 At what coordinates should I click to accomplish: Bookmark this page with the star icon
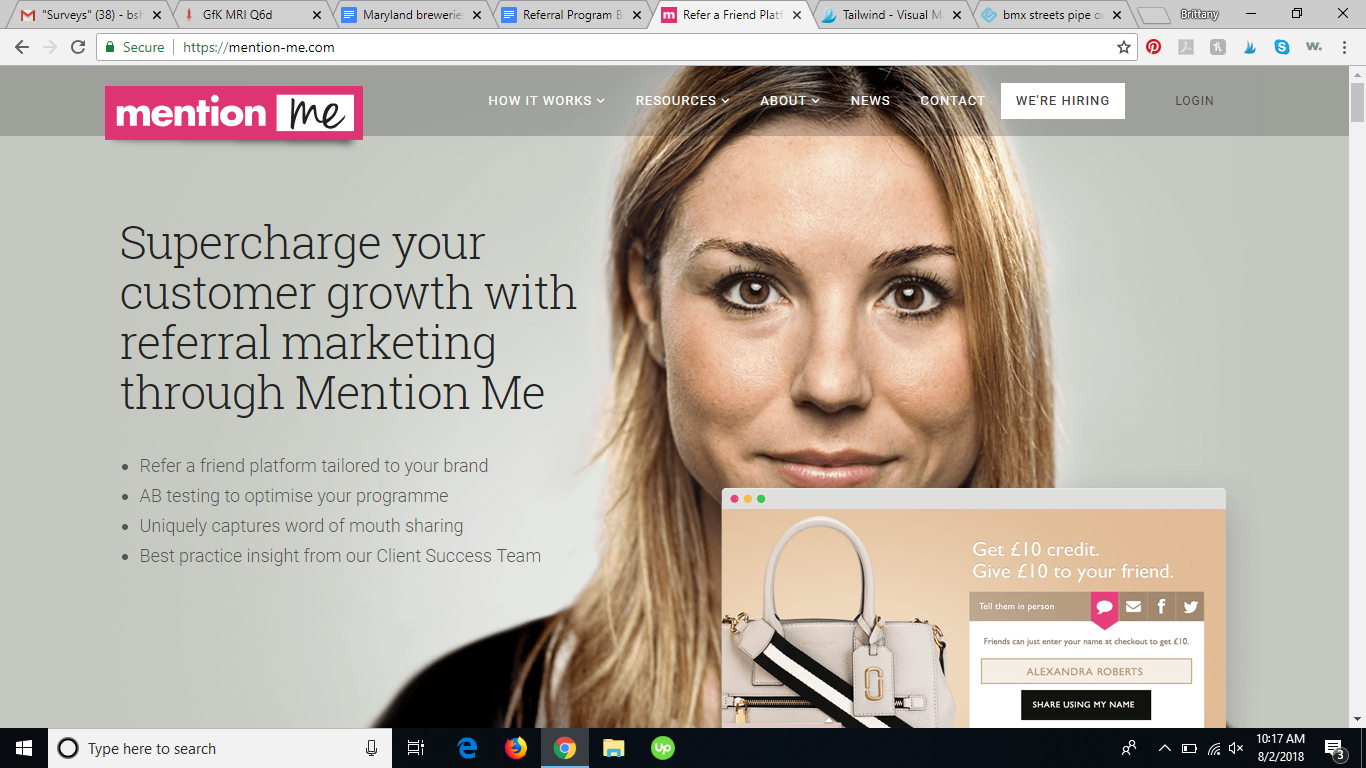[1124, 47]
